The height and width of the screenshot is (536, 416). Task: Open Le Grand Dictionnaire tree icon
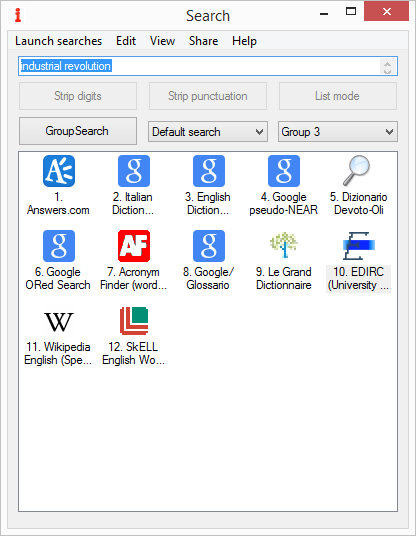[284, 245]
